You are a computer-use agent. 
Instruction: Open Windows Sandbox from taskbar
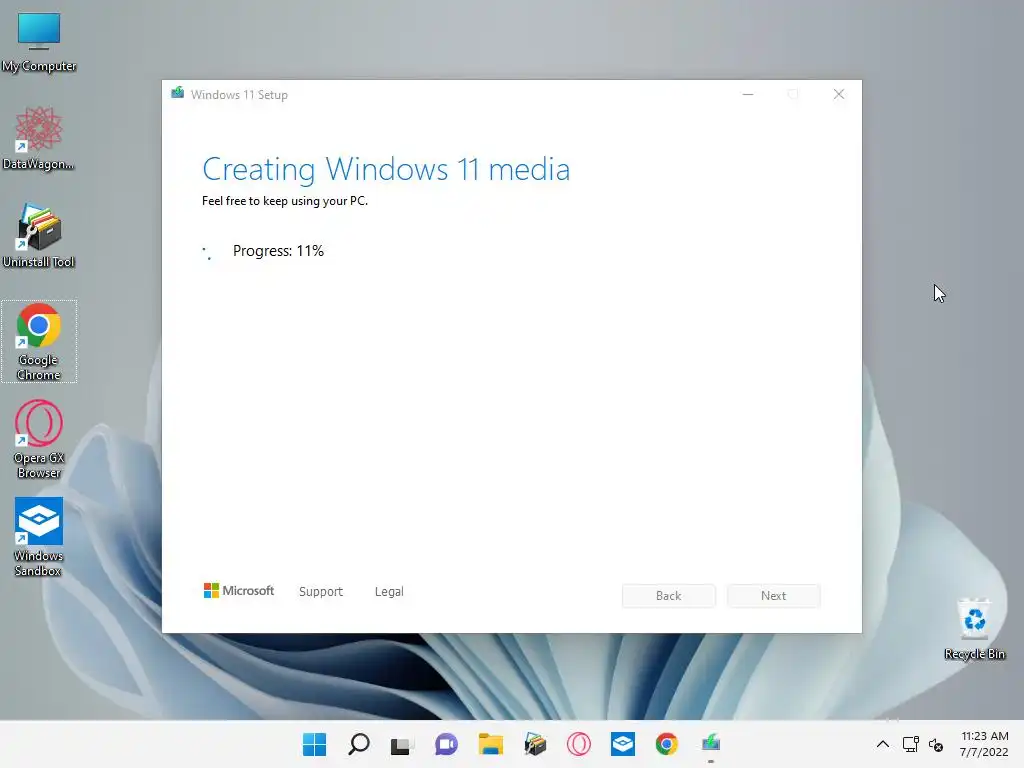(623, 744)
